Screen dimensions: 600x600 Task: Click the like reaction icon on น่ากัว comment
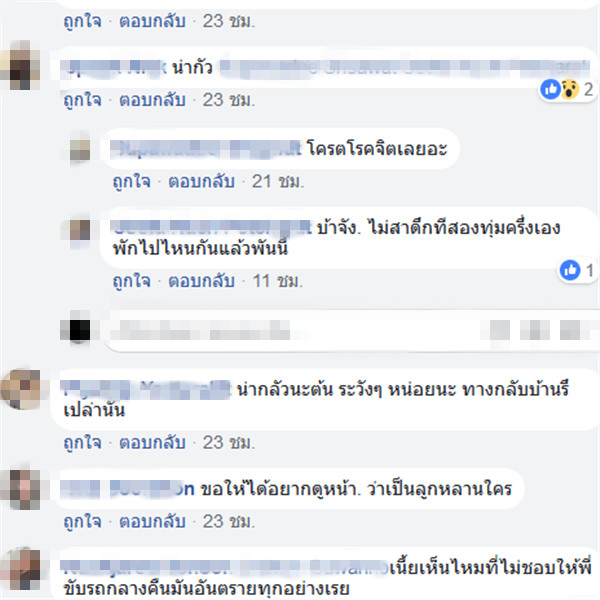(551, 89)
